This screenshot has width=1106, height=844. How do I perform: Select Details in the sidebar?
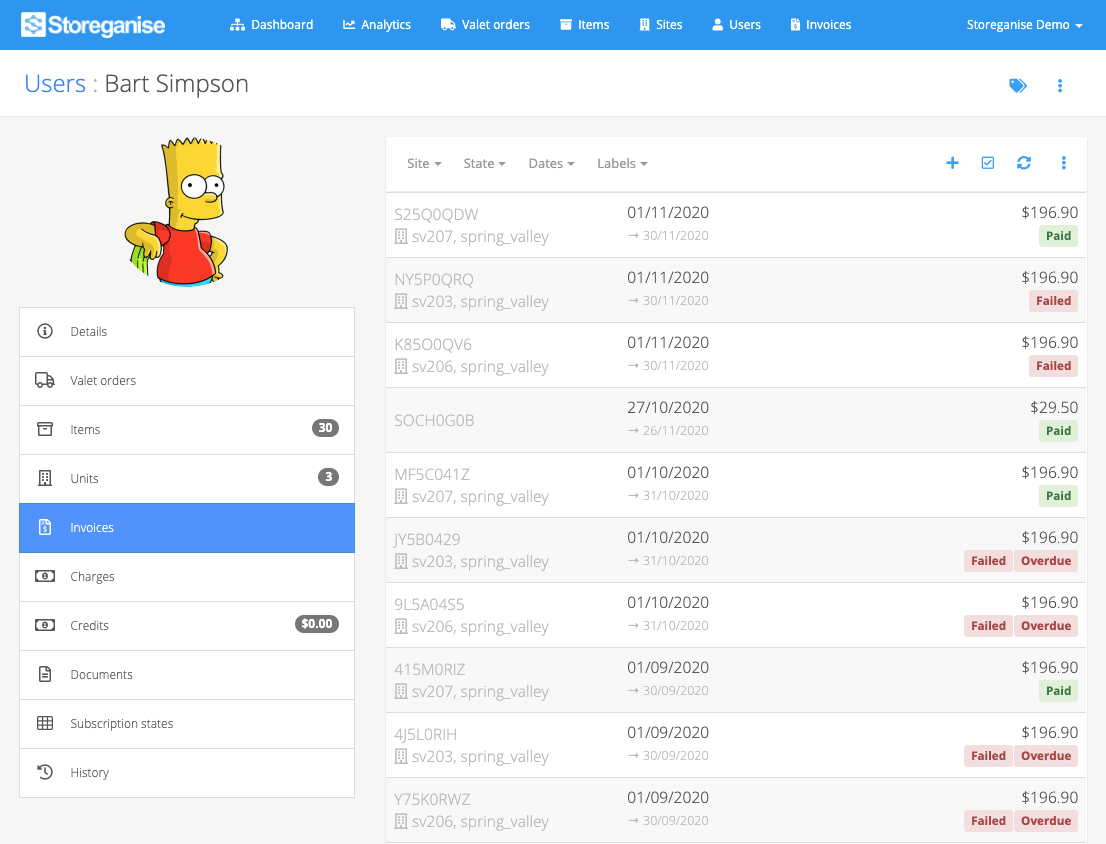[187, 331]
